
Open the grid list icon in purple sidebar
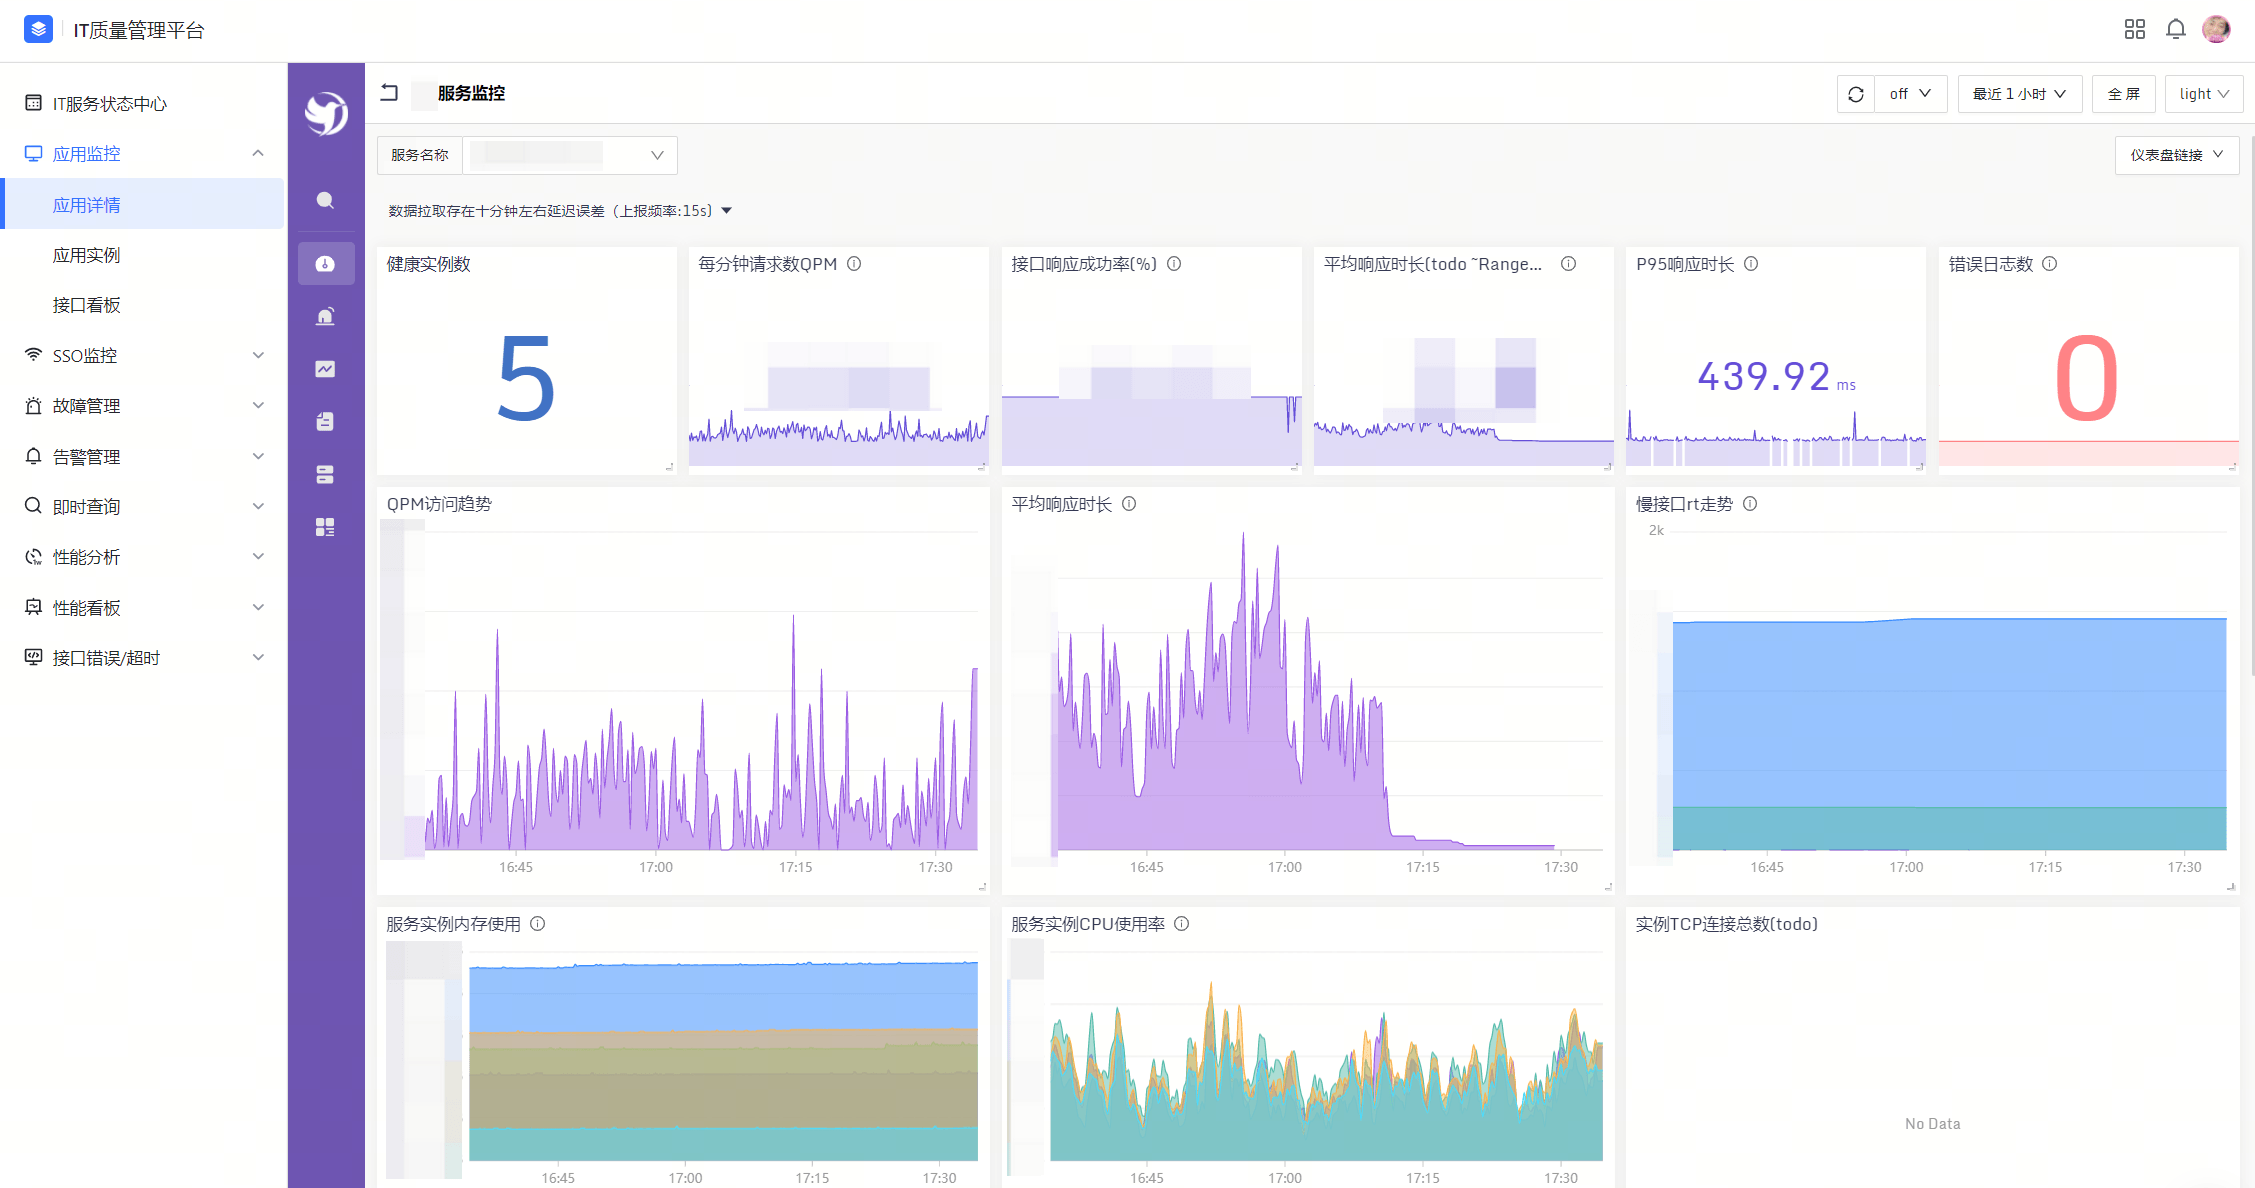pos(325,527)
